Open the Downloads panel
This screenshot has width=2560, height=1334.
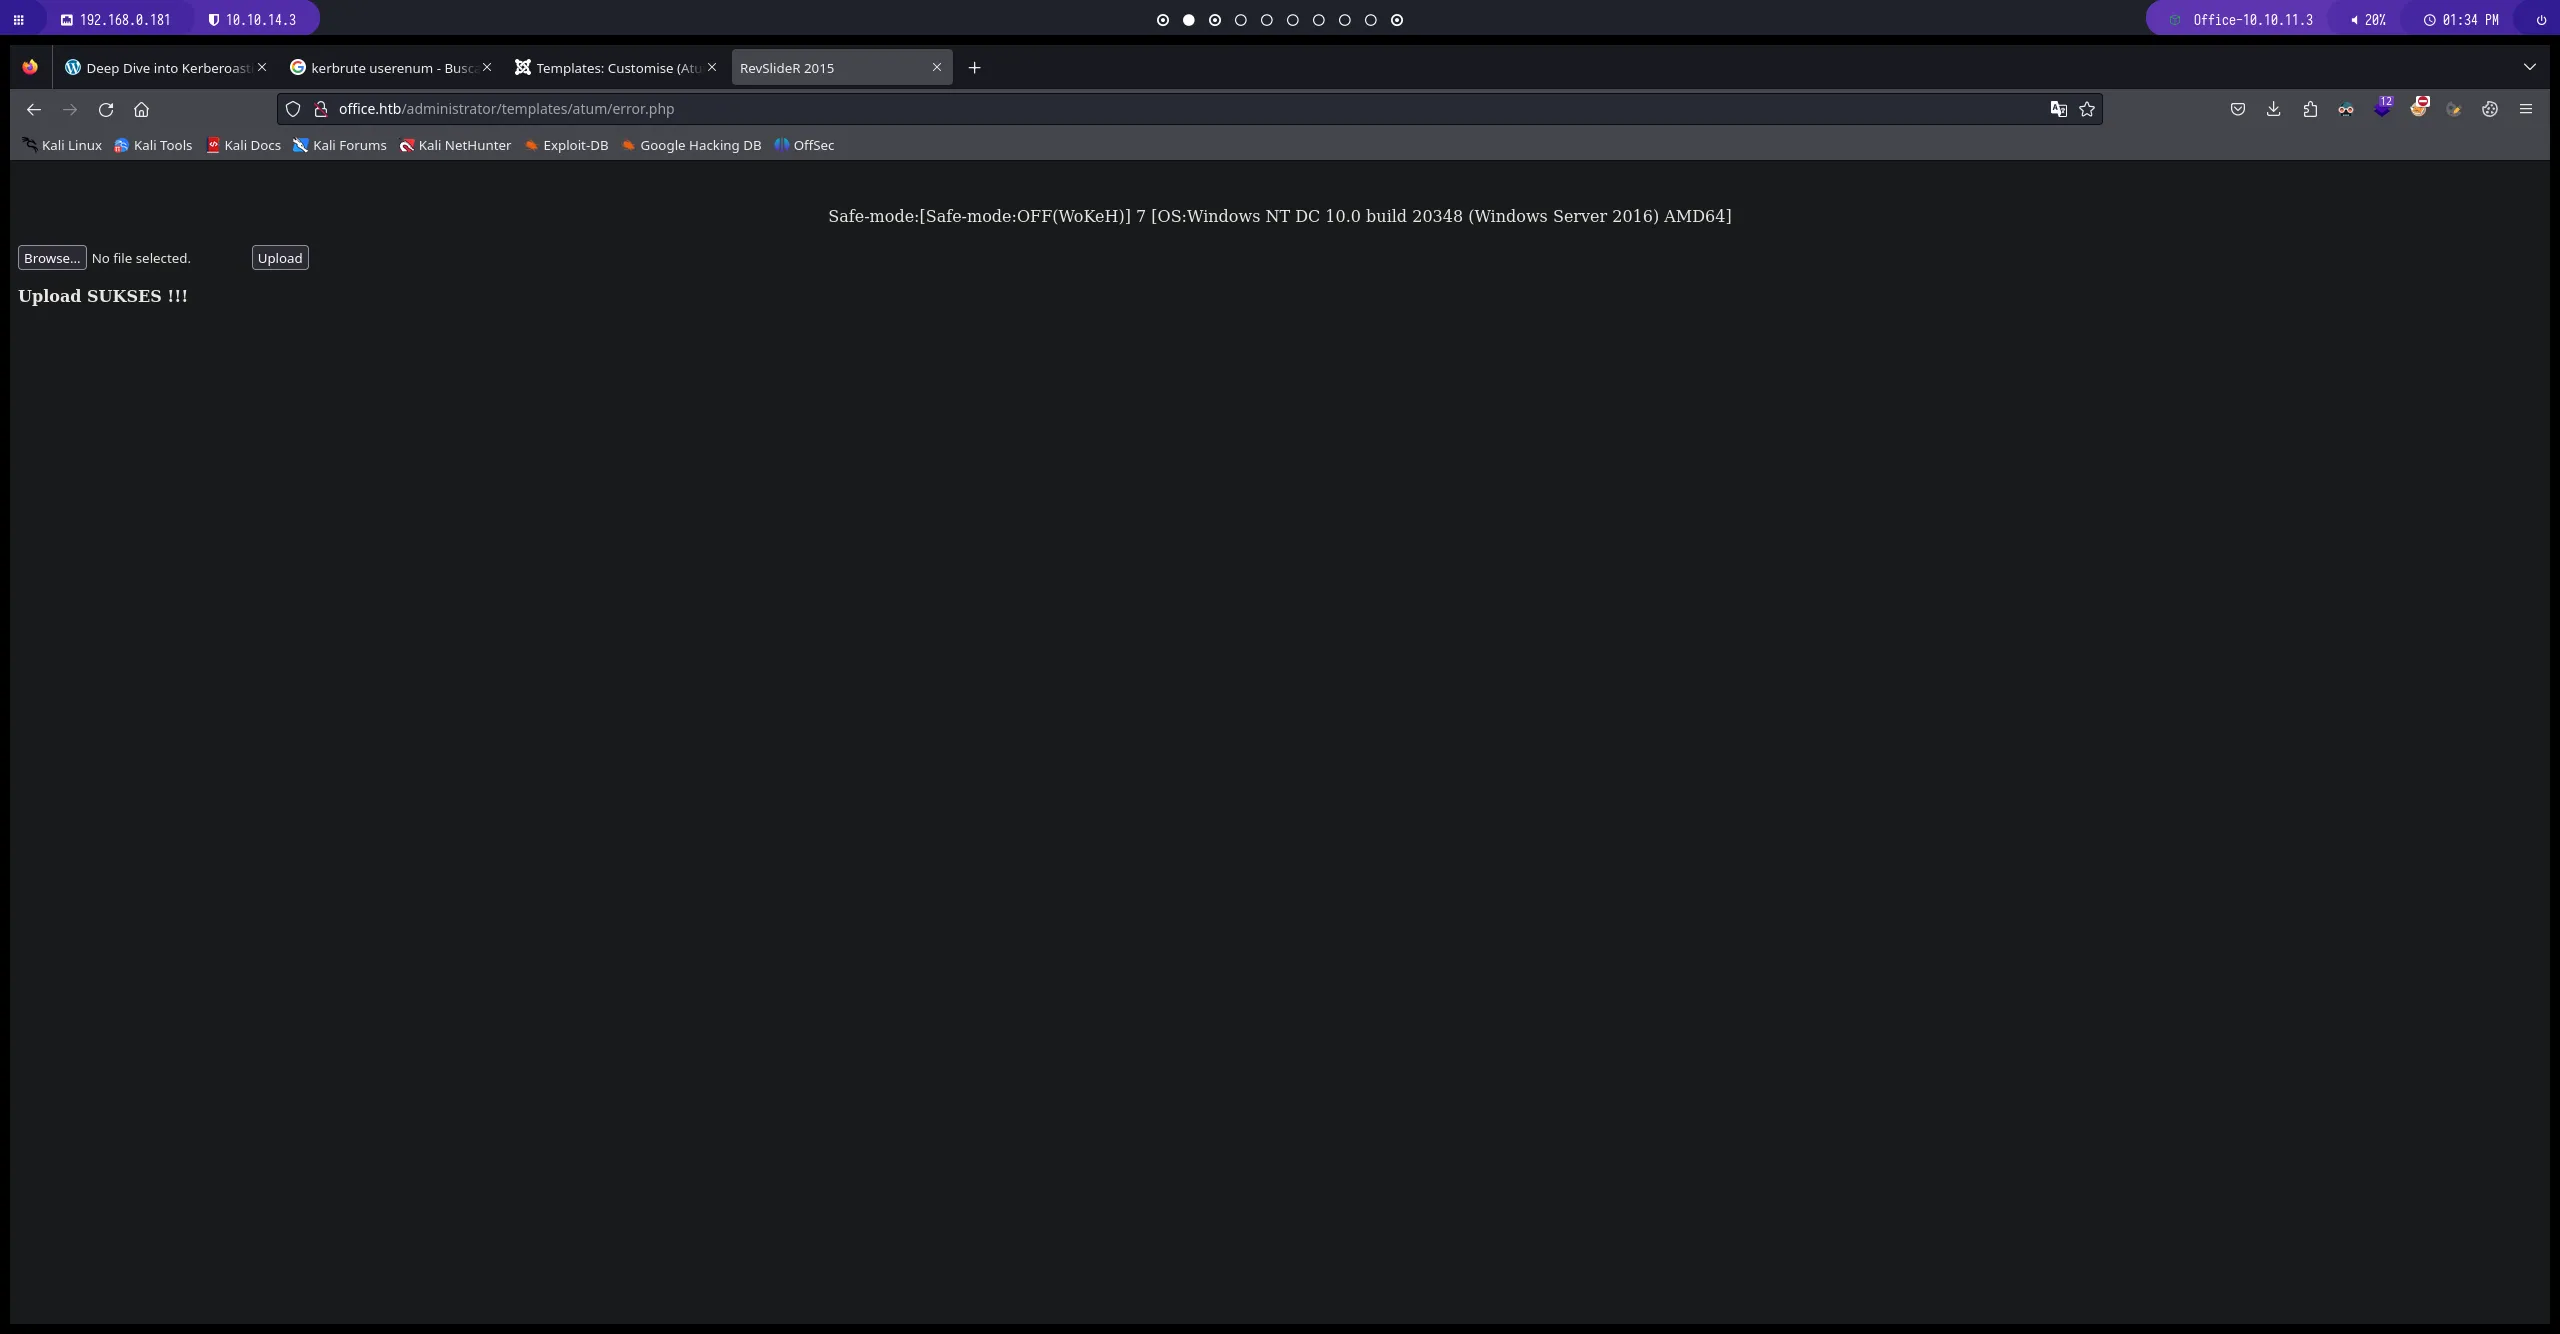2274,109
